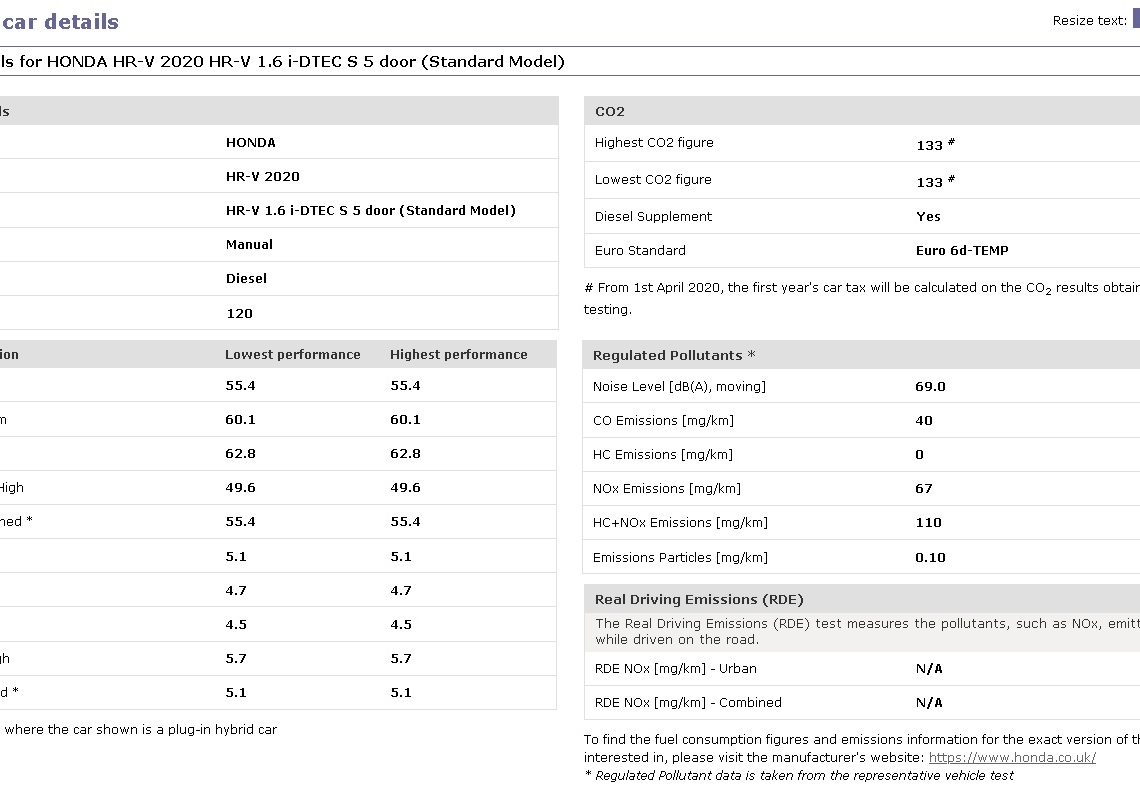Select the Noise Level value 69.0
The width and height of the screenshot is (1140, 787).
click(x=930, y=387)
